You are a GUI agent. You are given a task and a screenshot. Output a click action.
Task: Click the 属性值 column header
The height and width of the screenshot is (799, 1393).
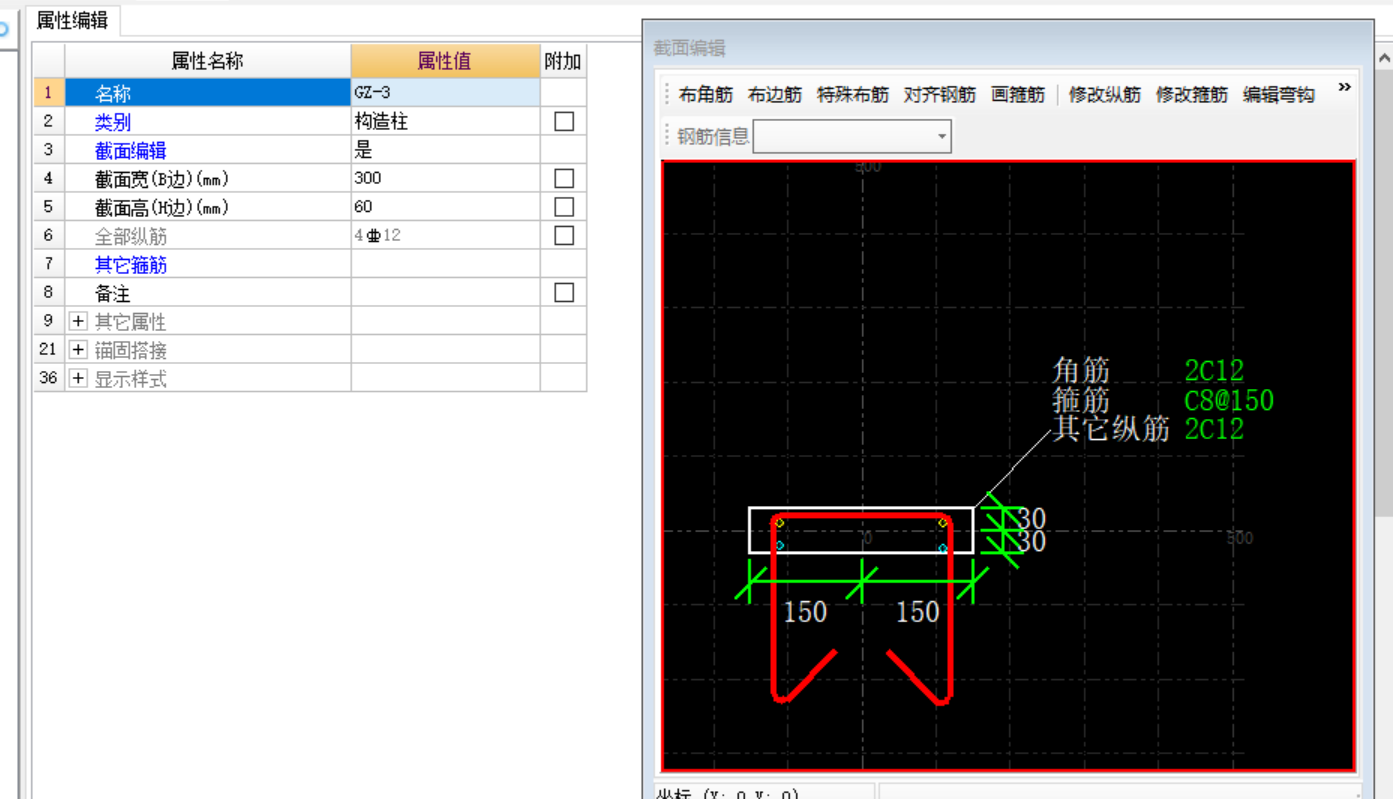coord(445,61)
